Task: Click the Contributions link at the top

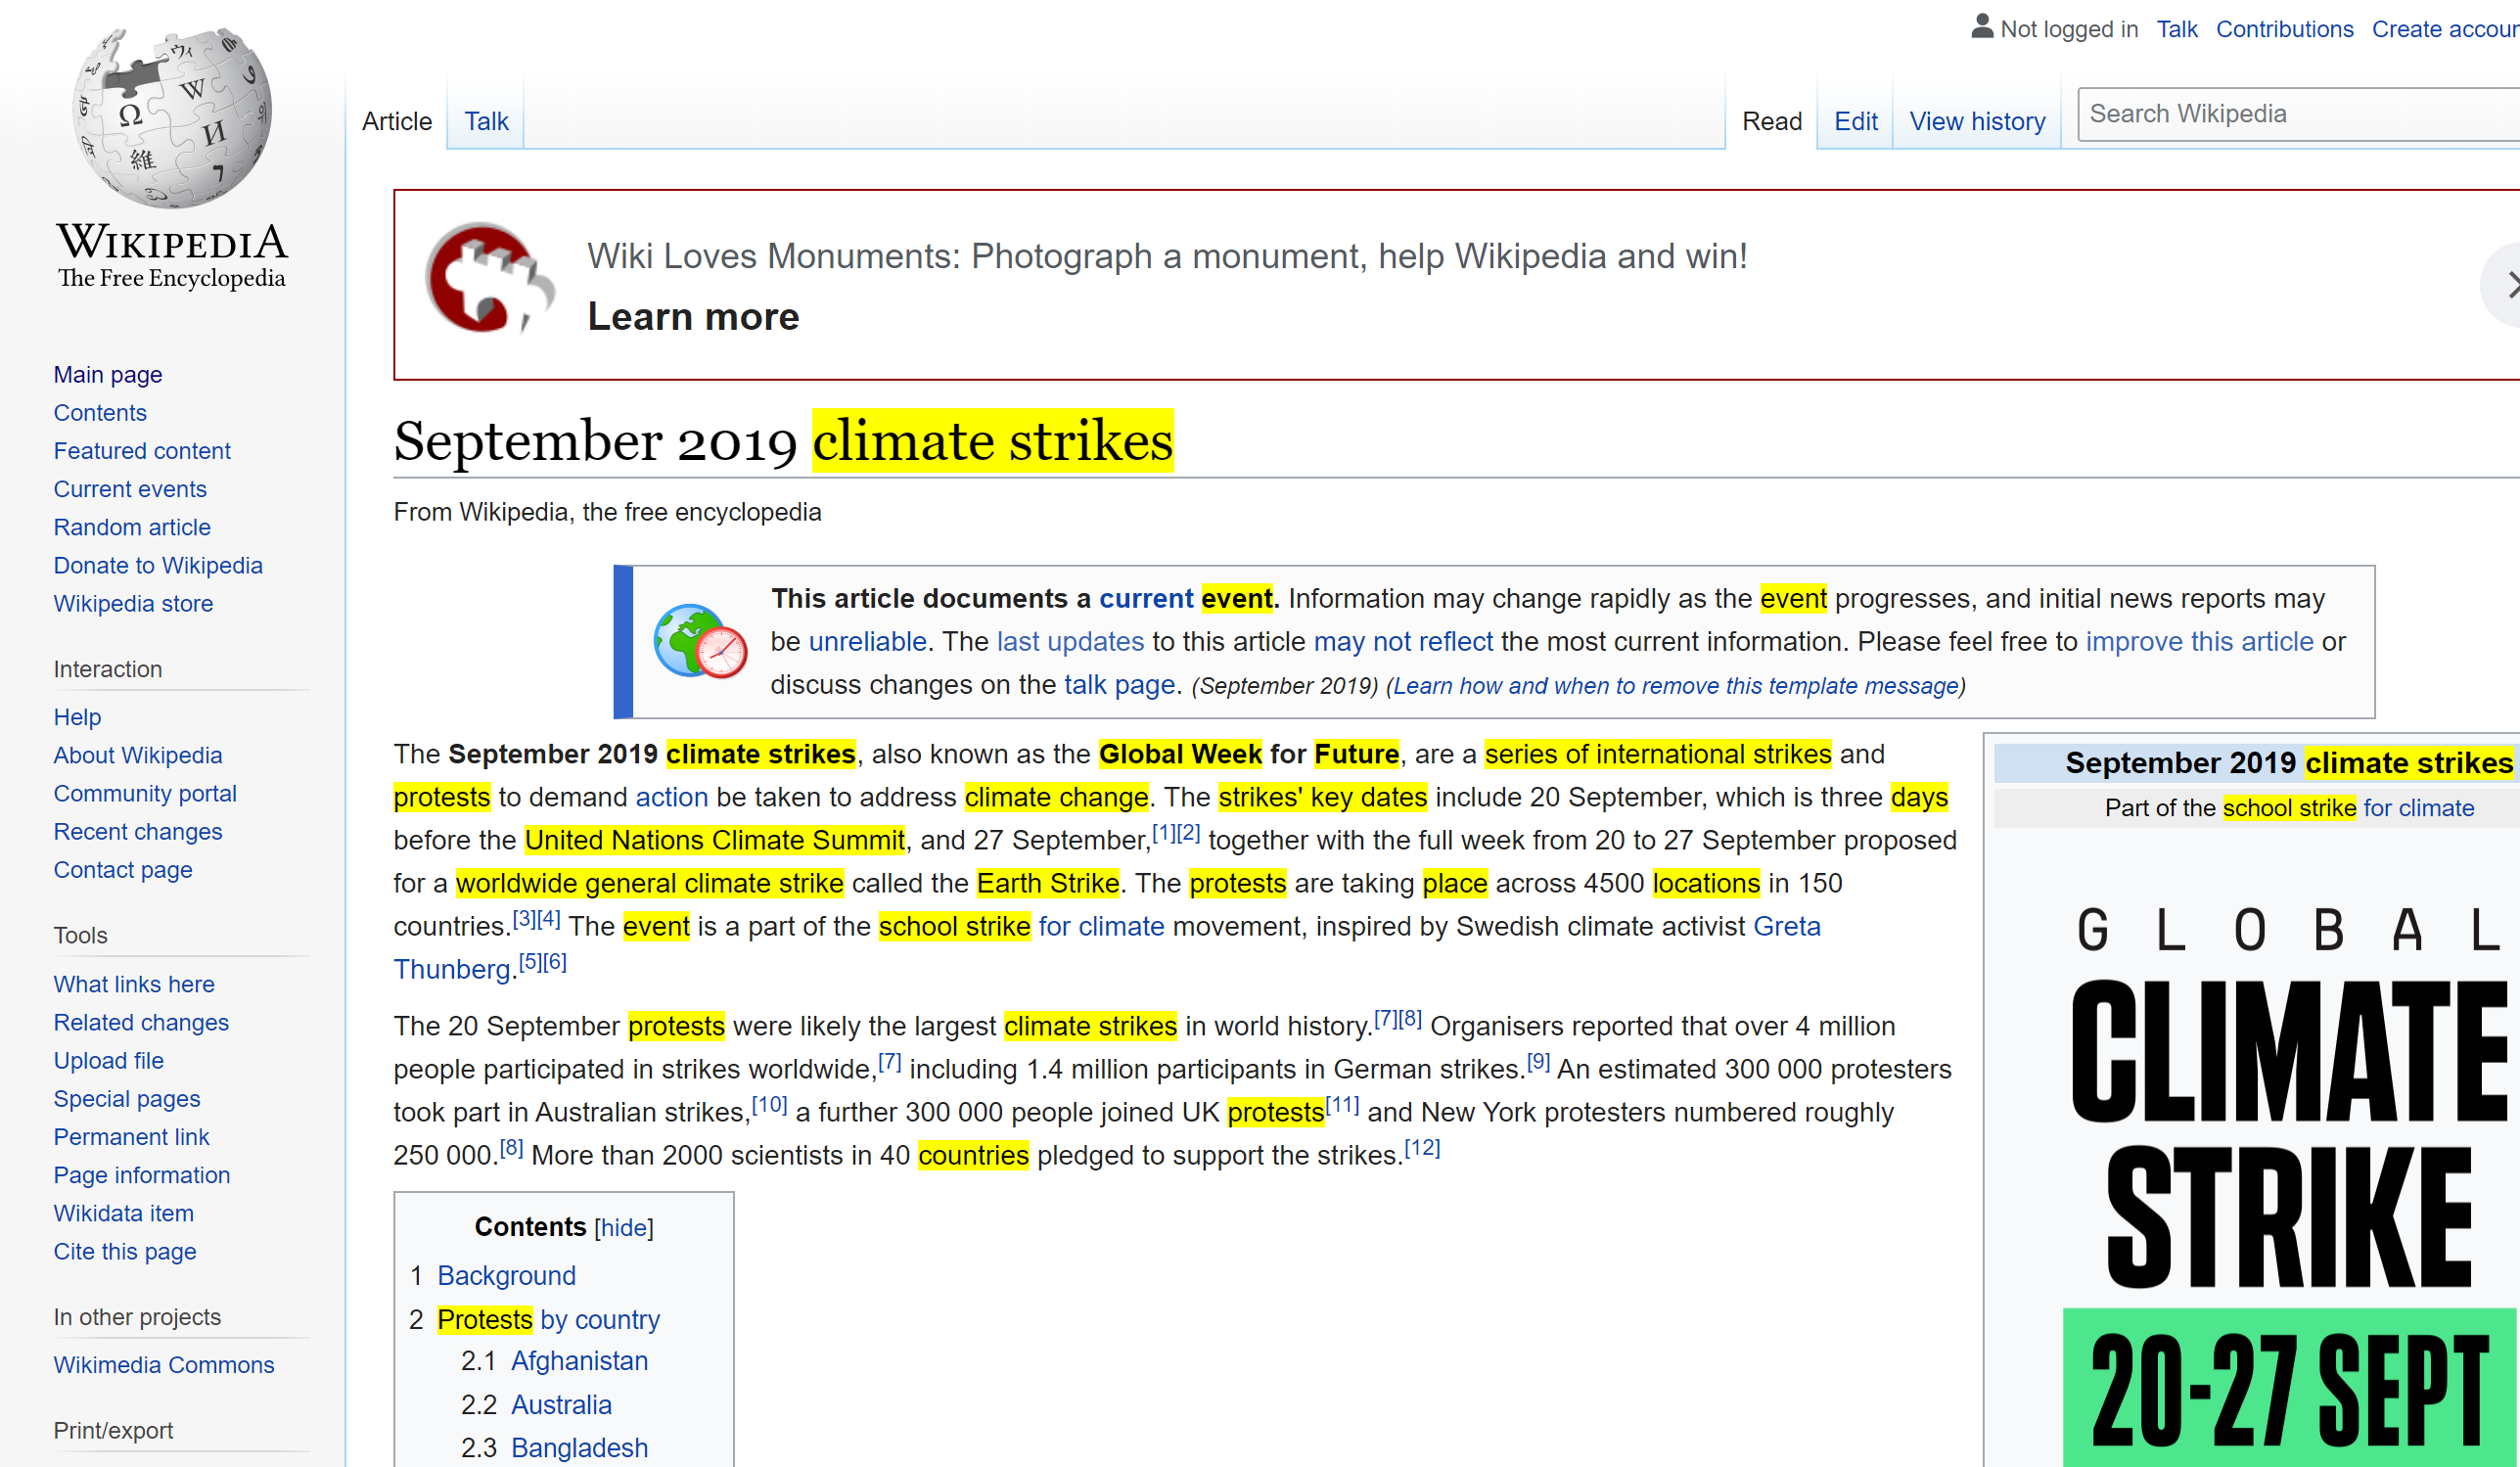Action: pyautogui.click(x=2284, y=29)
